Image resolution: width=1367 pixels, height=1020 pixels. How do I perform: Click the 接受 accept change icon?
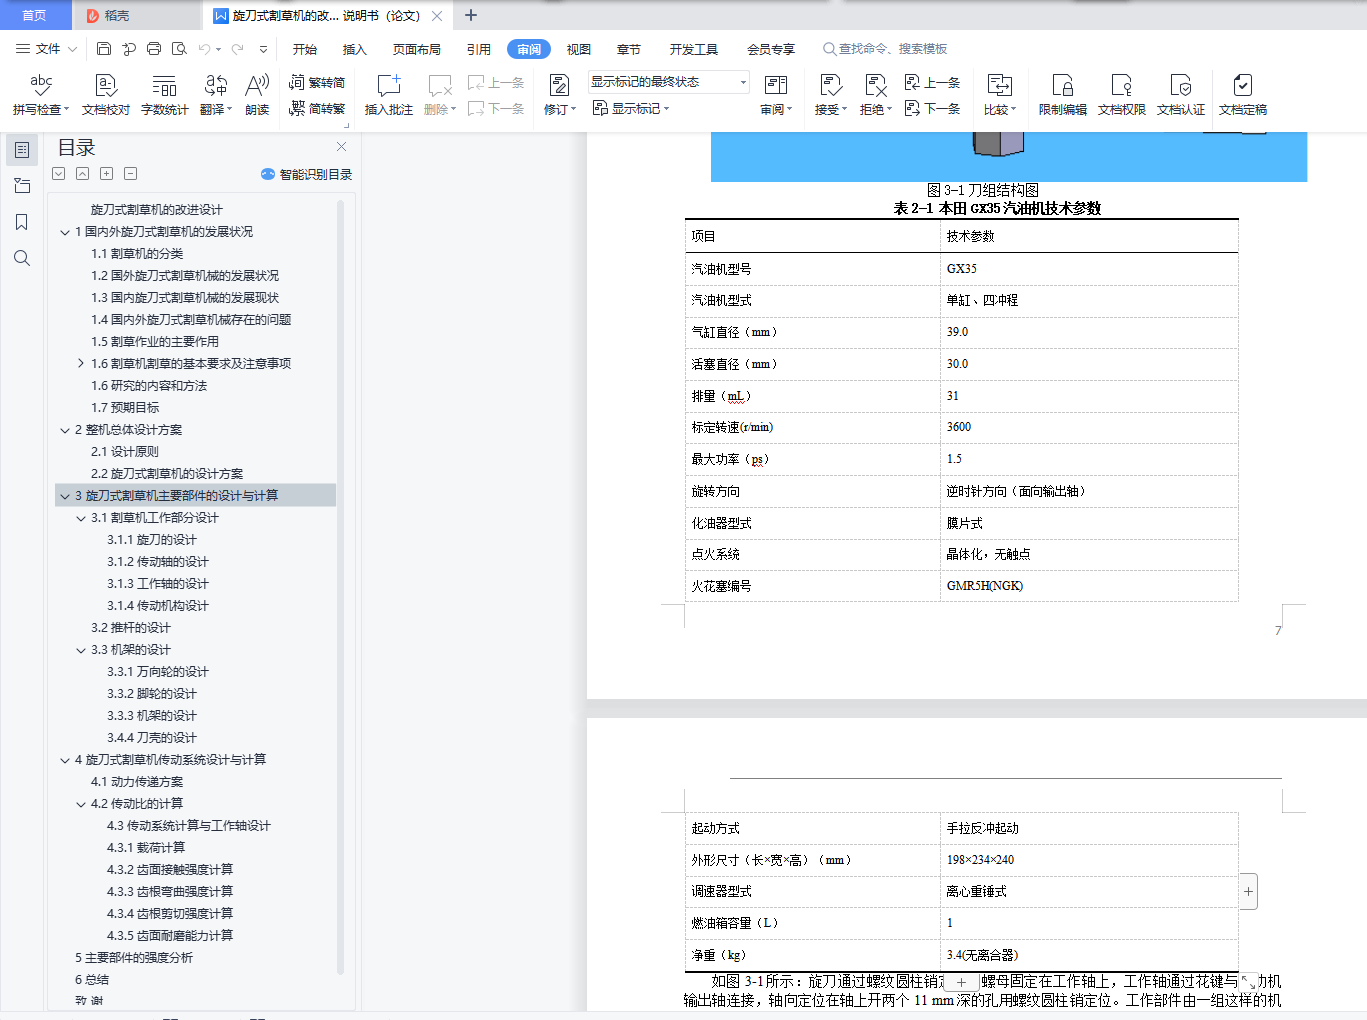[x=830, y=86]
